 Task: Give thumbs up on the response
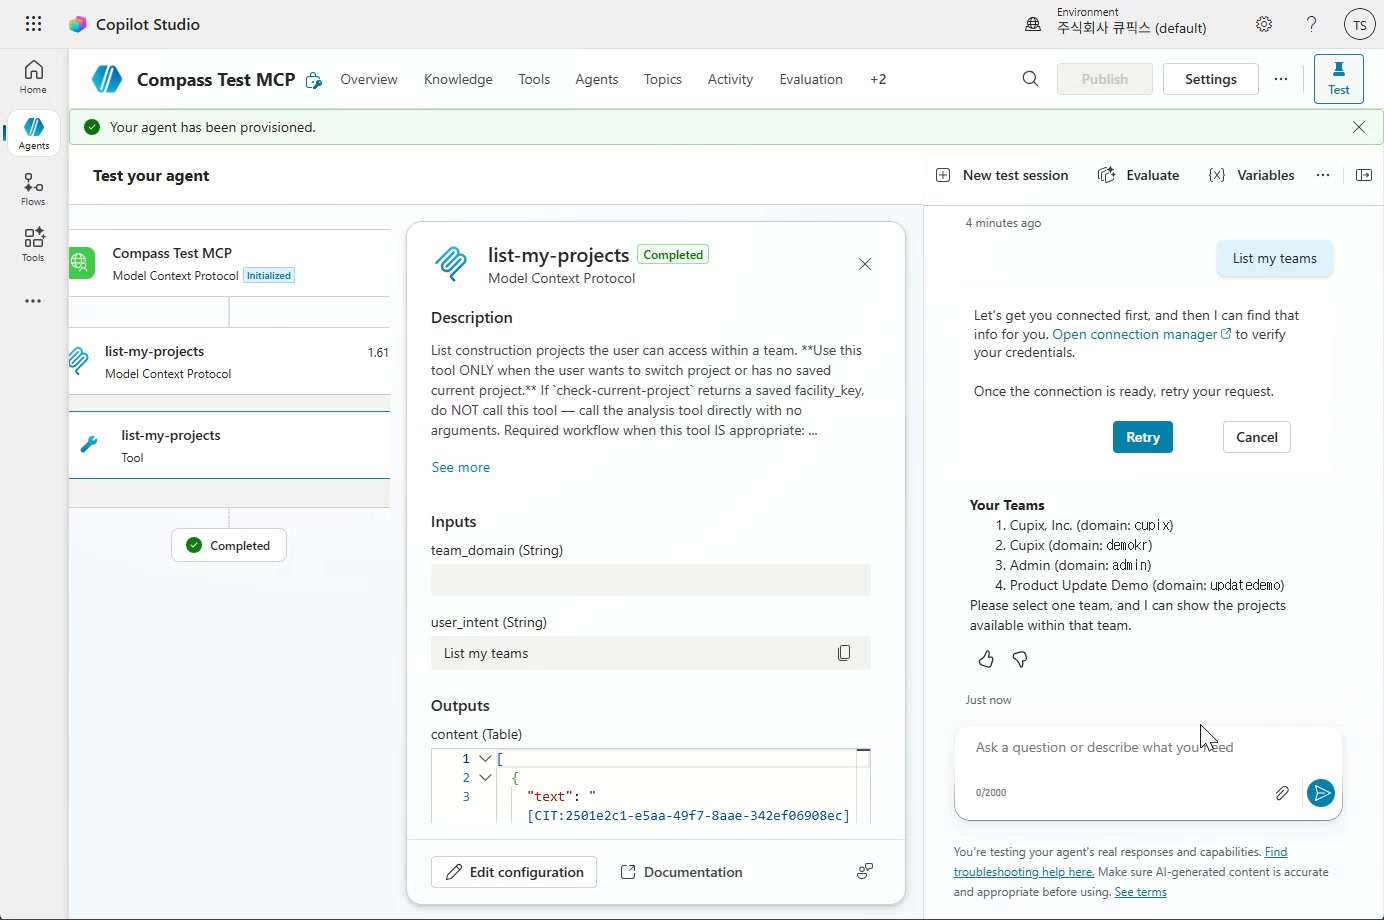(x=986, y=659)
